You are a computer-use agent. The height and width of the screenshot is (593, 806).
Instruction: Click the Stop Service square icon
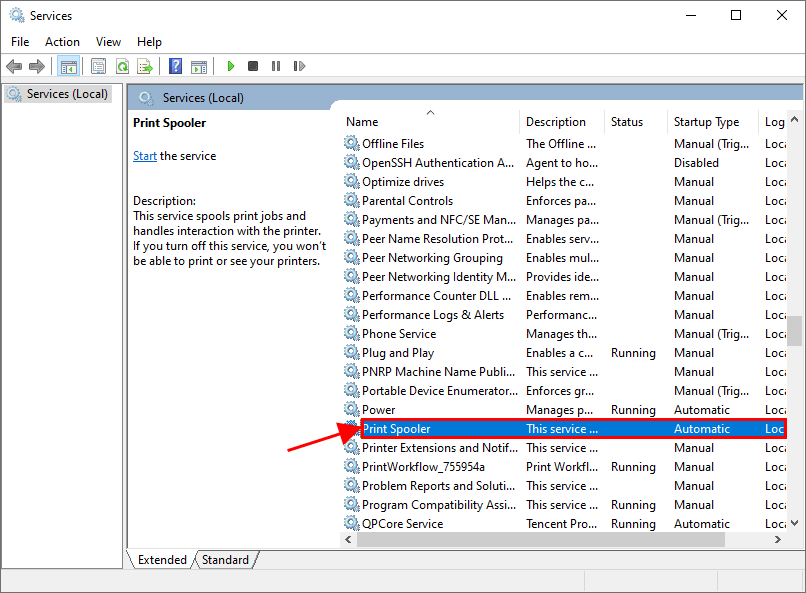click(253, 66)
